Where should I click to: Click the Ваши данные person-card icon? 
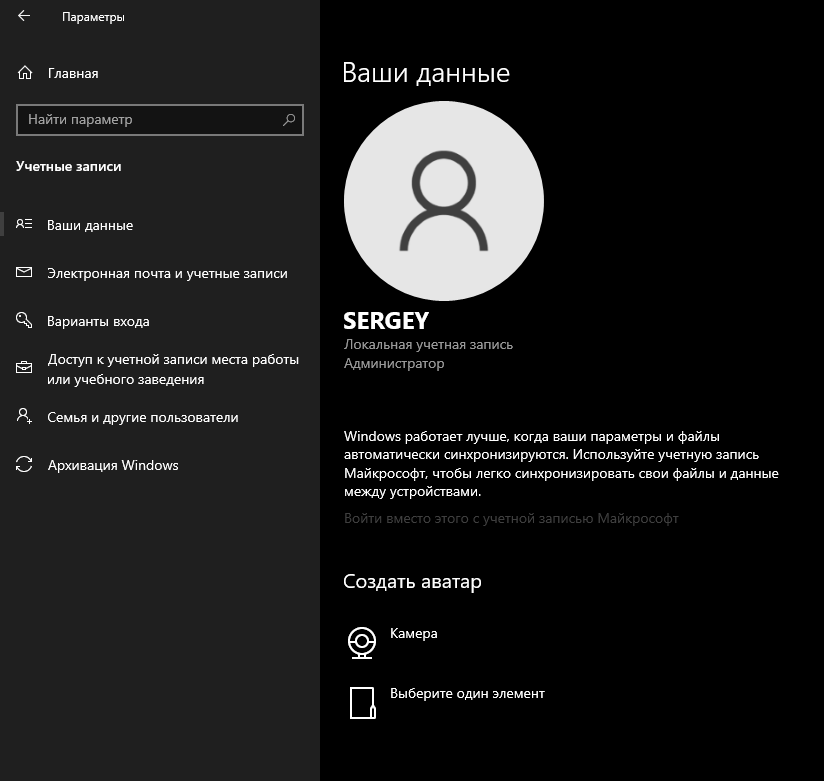[24, 224]
